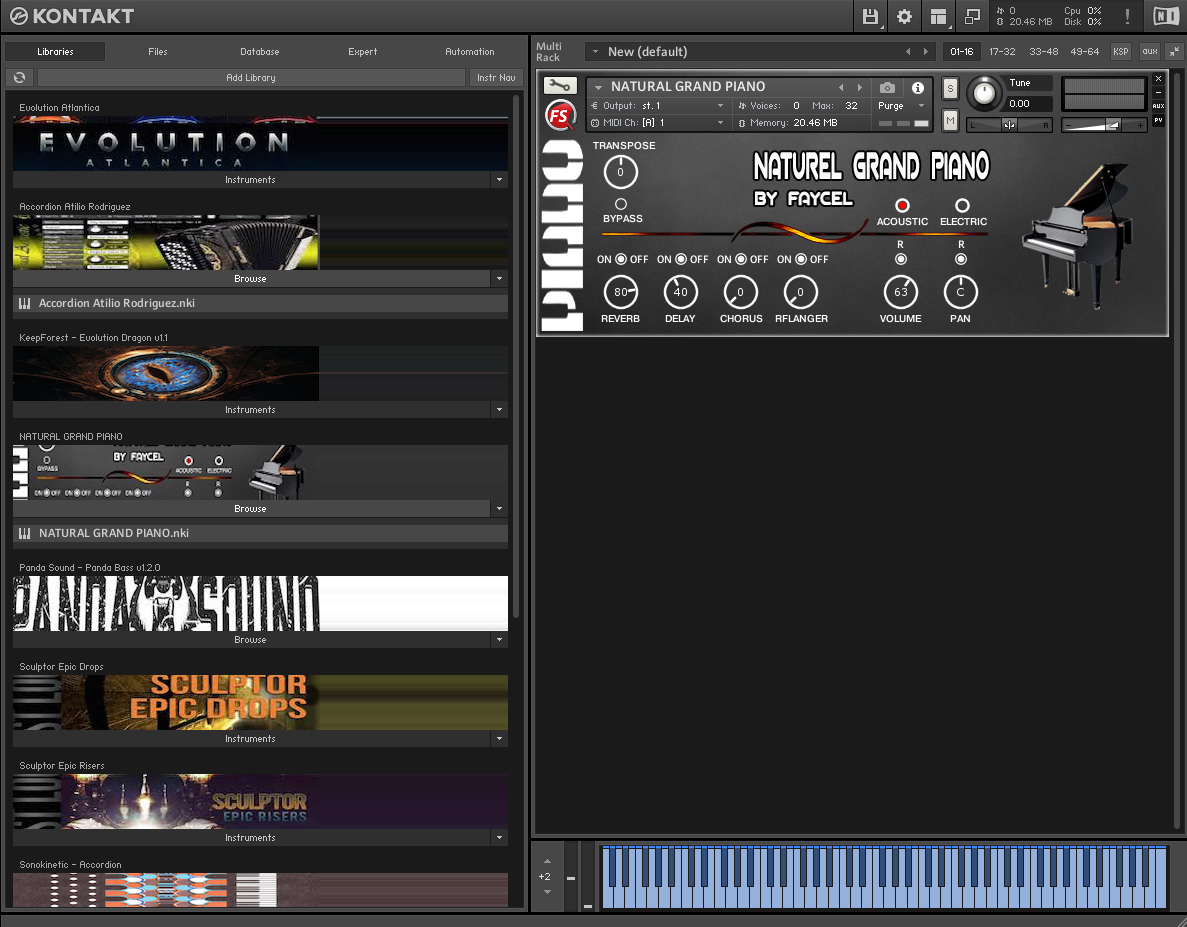The image size is (1187, 927).
Task: Refresh the libraries list
Action: (20, 77)
